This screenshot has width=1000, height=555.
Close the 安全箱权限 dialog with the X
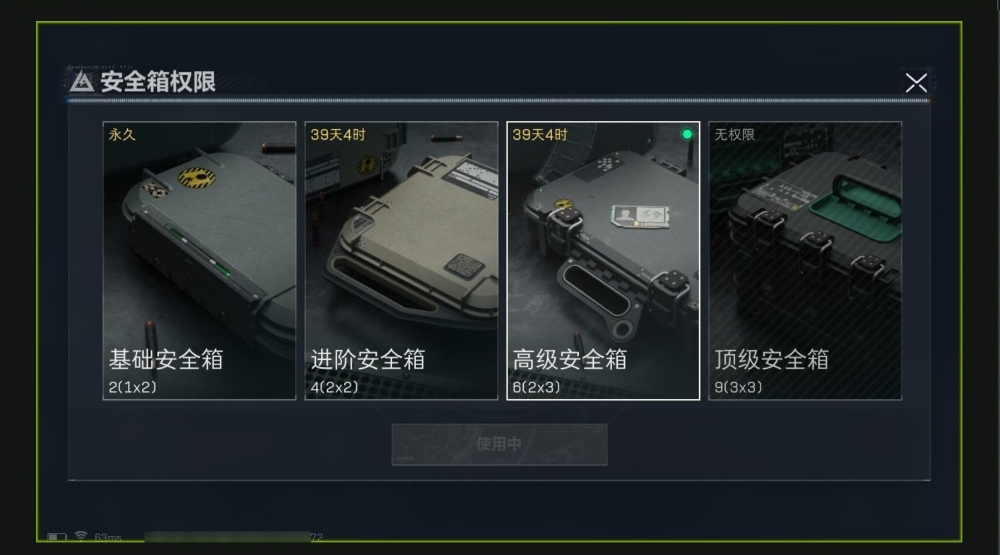[916, 82]
